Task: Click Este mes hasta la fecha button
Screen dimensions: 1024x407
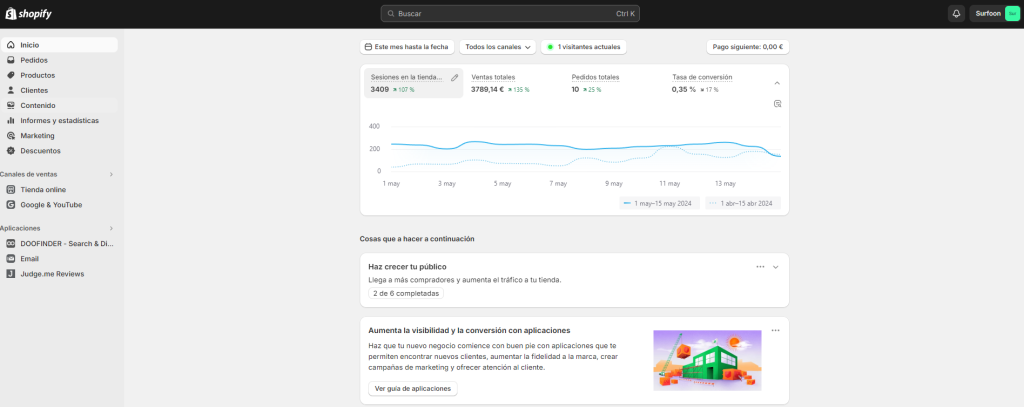Action: click(x=407, y=47)
